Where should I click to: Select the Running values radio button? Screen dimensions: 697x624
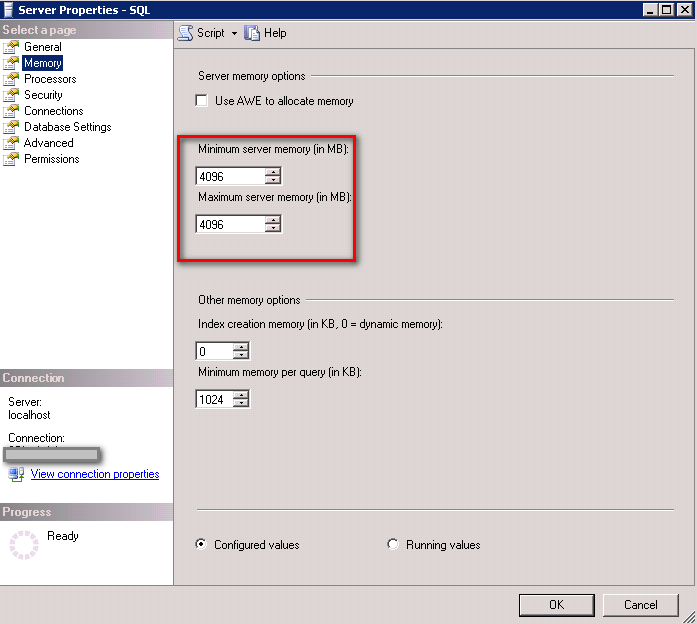393,544
